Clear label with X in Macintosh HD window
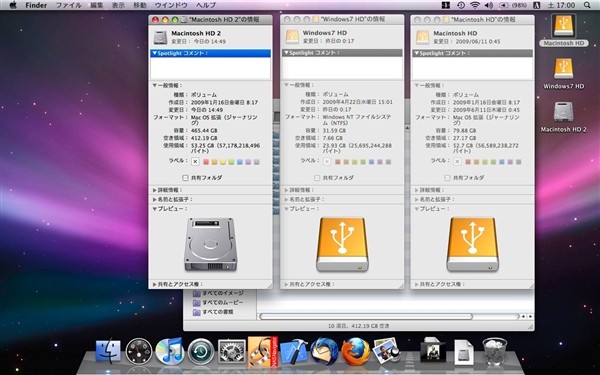 click(457, 161)
